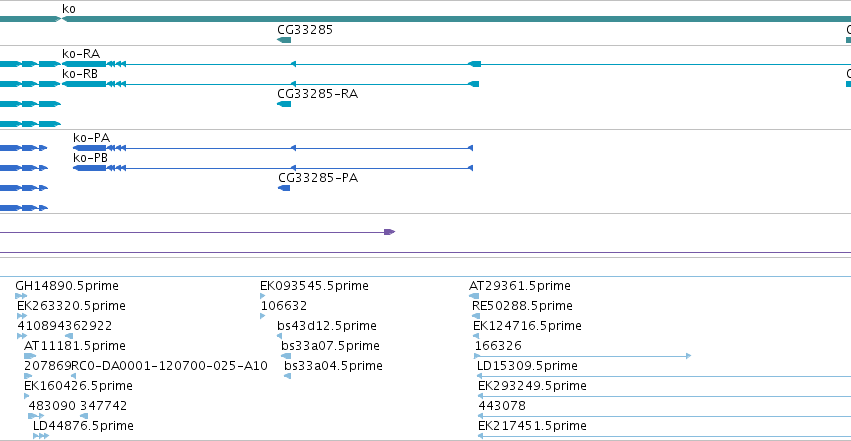Click the GH14890.5prime EST arrow glyph
This screenshot has height=441, width=851.
pos(21,296)
